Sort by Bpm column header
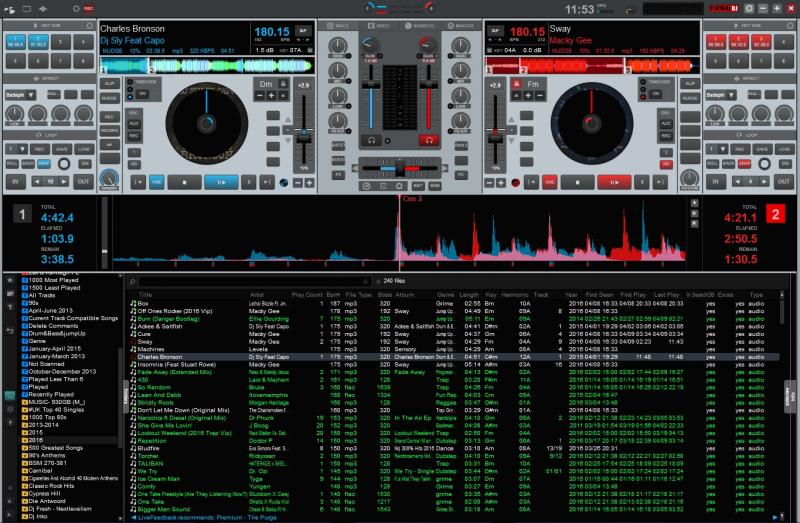Viewport: 800px width, 523px height. coord(333,294)
